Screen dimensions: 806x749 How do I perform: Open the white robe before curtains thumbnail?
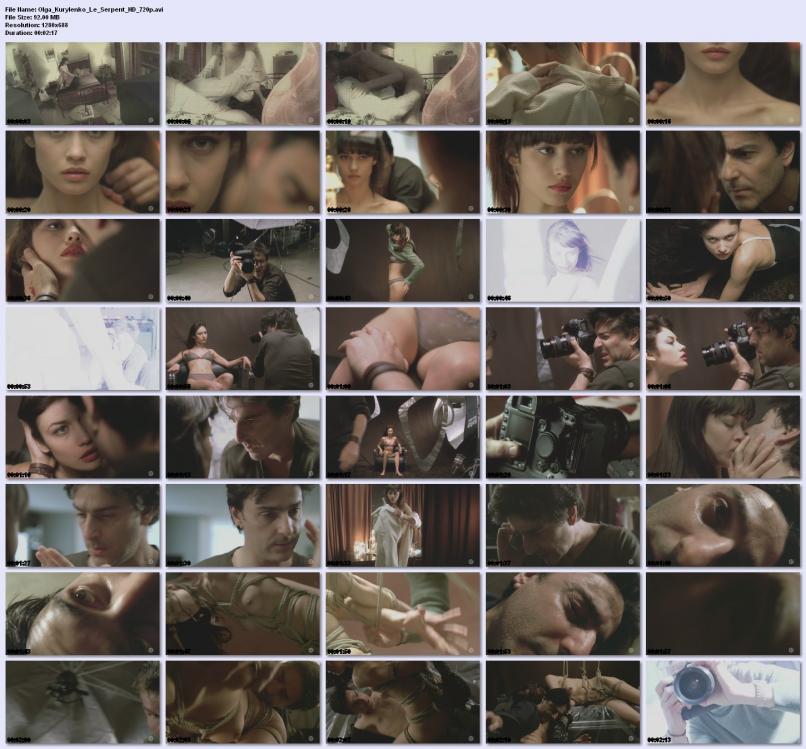click(403, 525)
